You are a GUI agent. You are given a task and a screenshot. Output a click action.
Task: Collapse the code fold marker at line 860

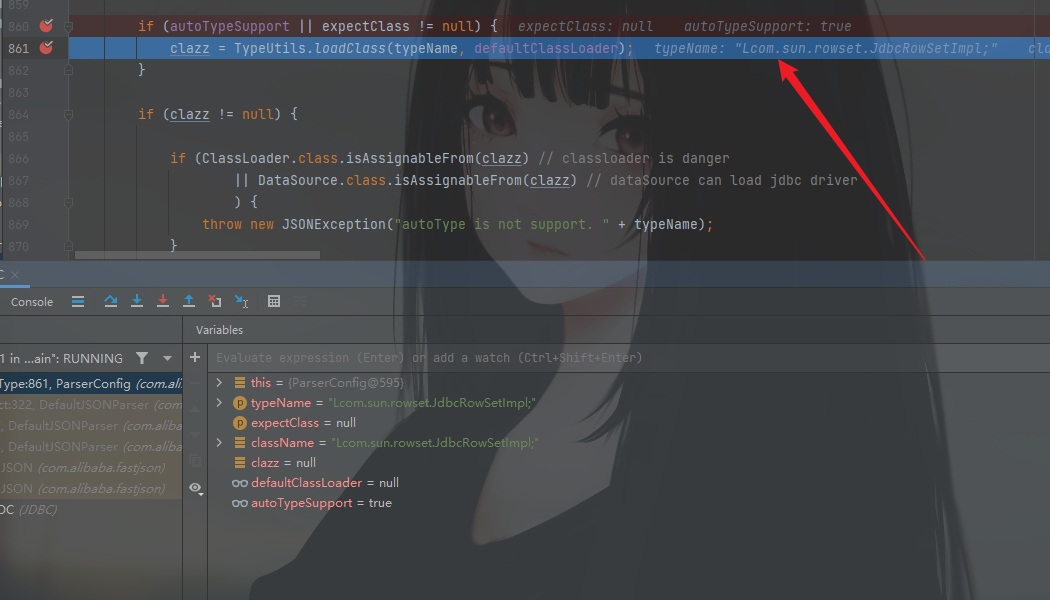[x=68, y=27]
